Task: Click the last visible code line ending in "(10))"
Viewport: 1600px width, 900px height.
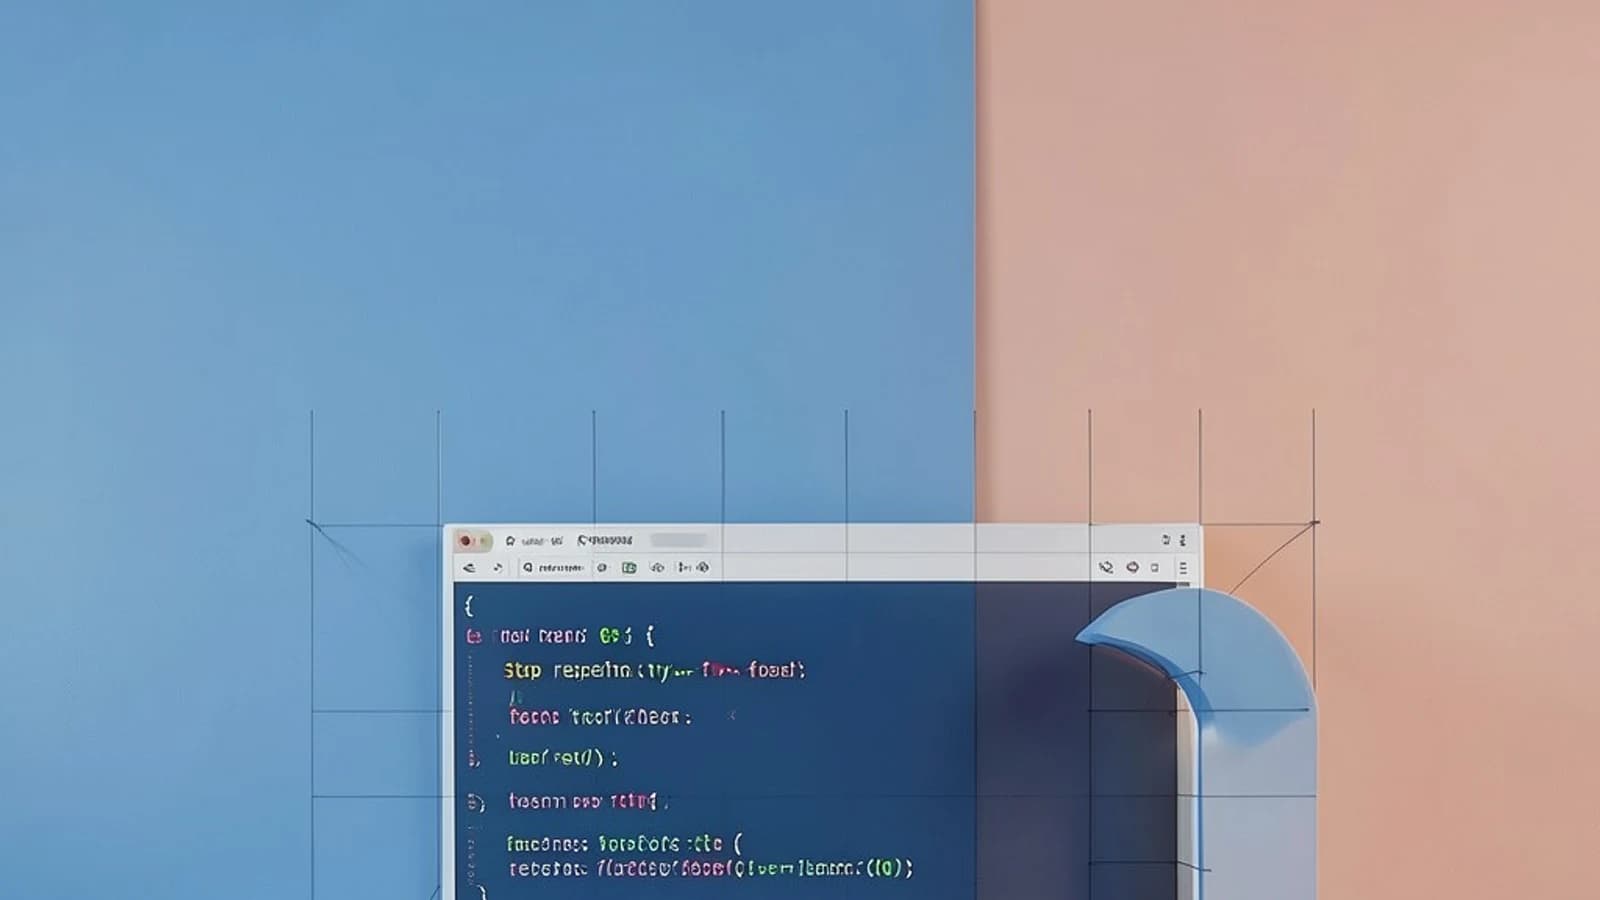Action: click(710, 868)
